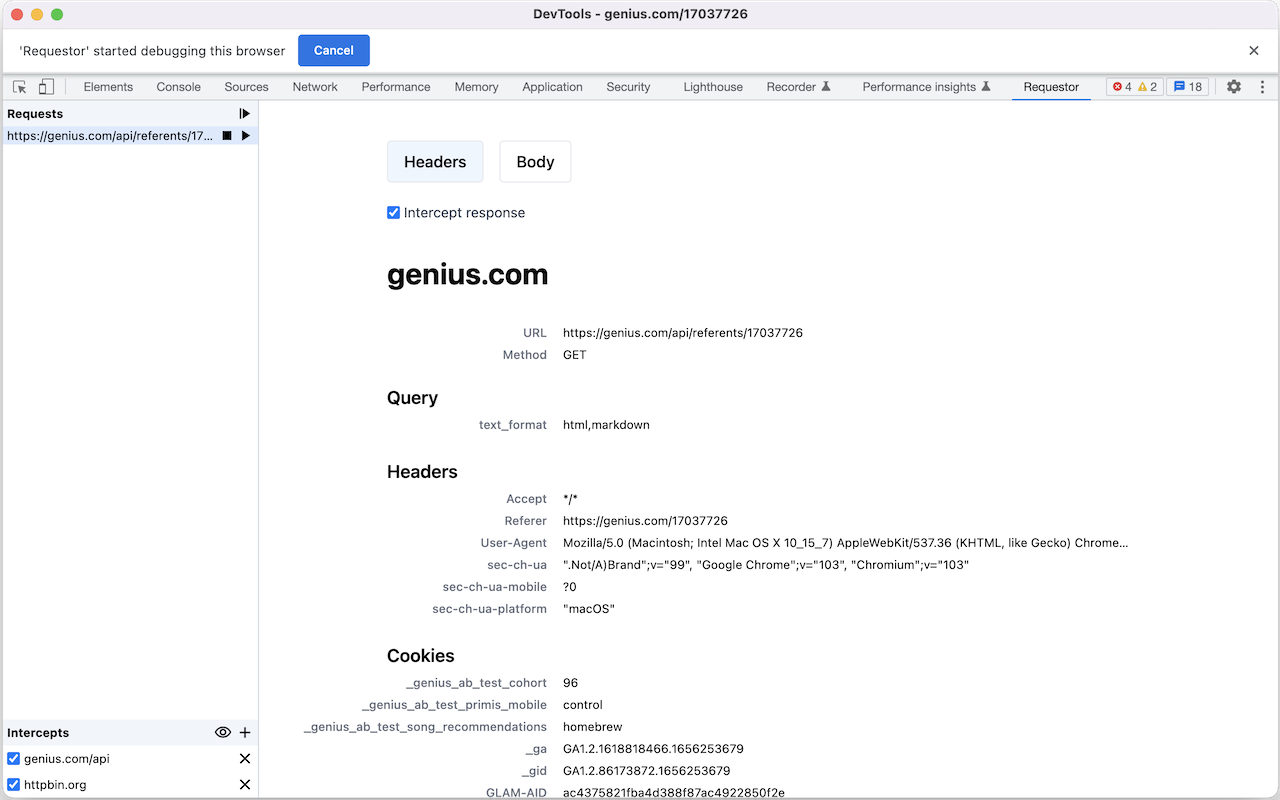Click the Referer value https://genius.com/17037726
This screenshot has width=1280, height=800.
click(x=645, y=521)
